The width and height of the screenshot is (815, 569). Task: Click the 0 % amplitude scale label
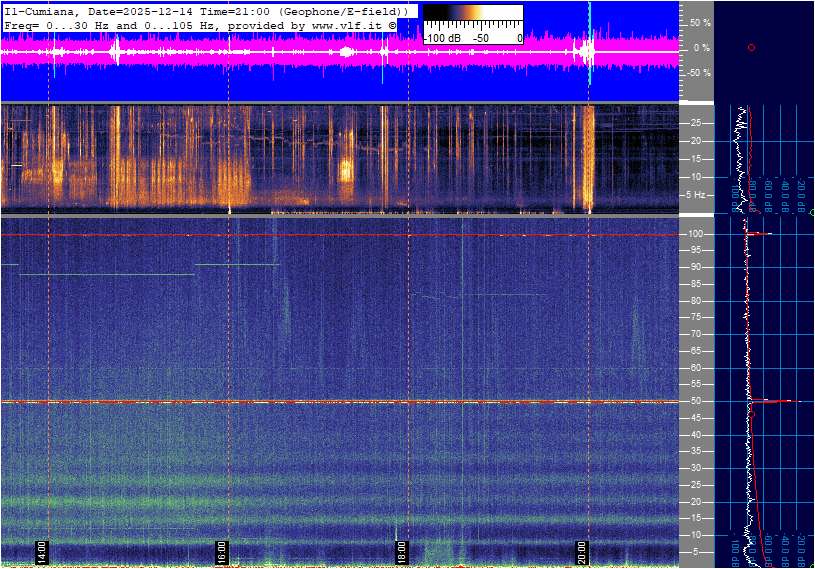coord(701,47)
